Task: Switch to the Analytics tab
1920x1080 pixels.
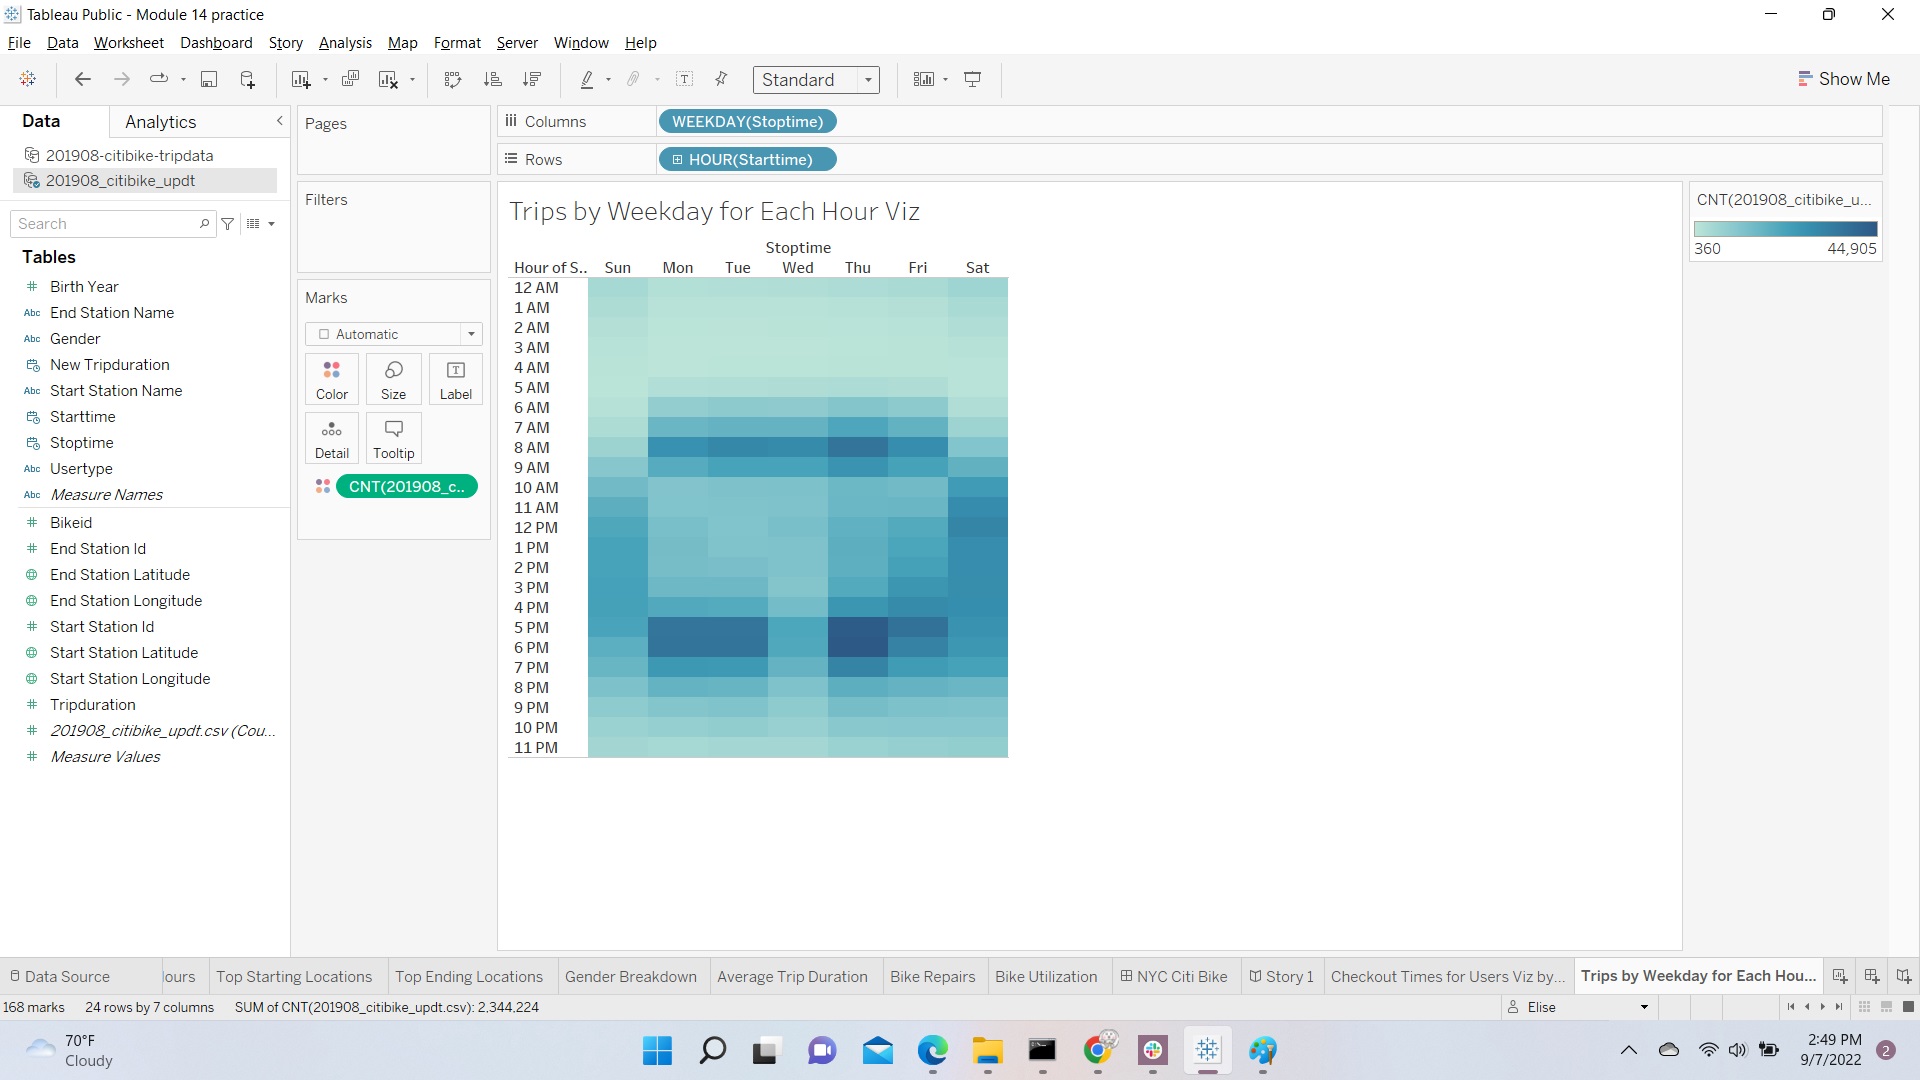Action: tap(160, 122)
